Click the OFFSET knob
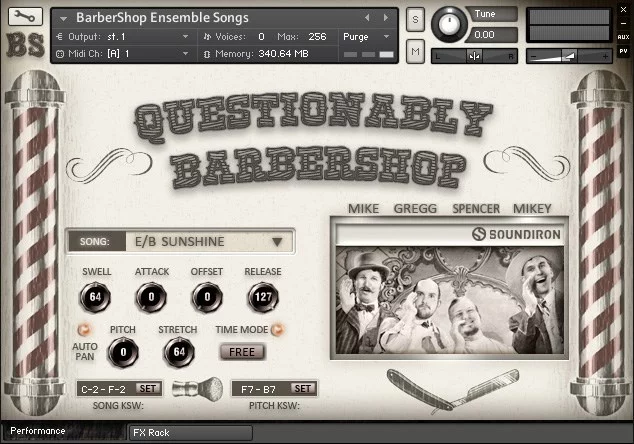This screenshot has width=634, height=444. tap(207, 298)
